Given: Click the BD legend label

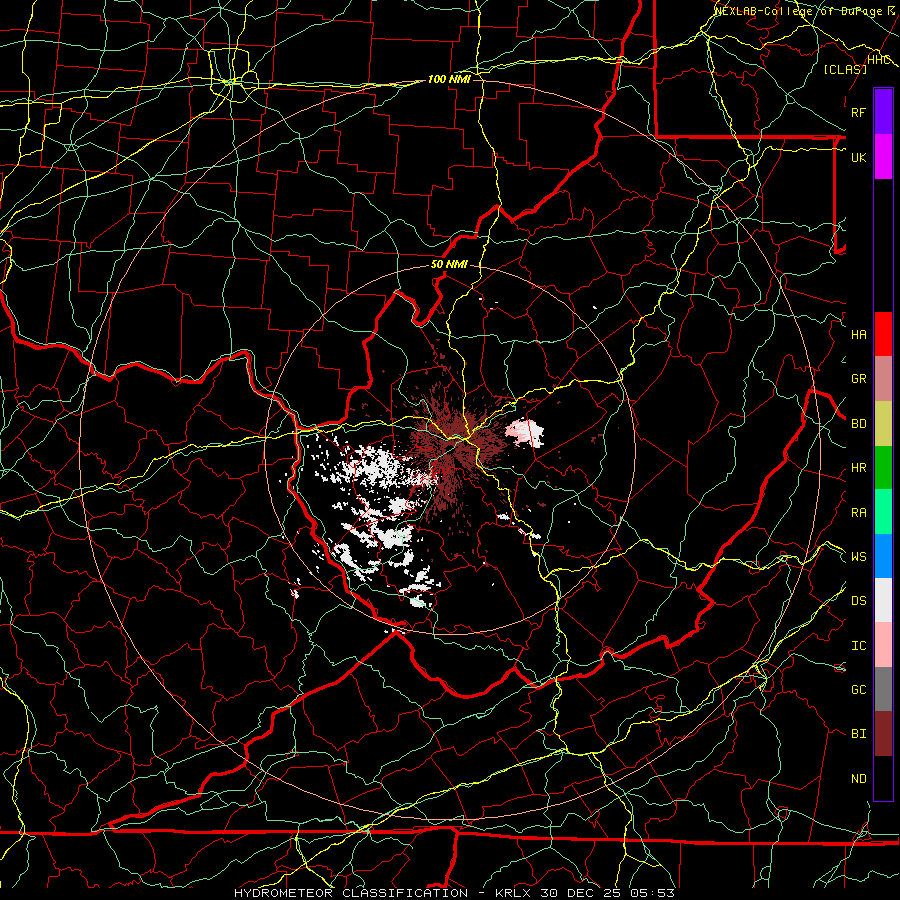Looking at the screenshot, I should tap(859, 424).
